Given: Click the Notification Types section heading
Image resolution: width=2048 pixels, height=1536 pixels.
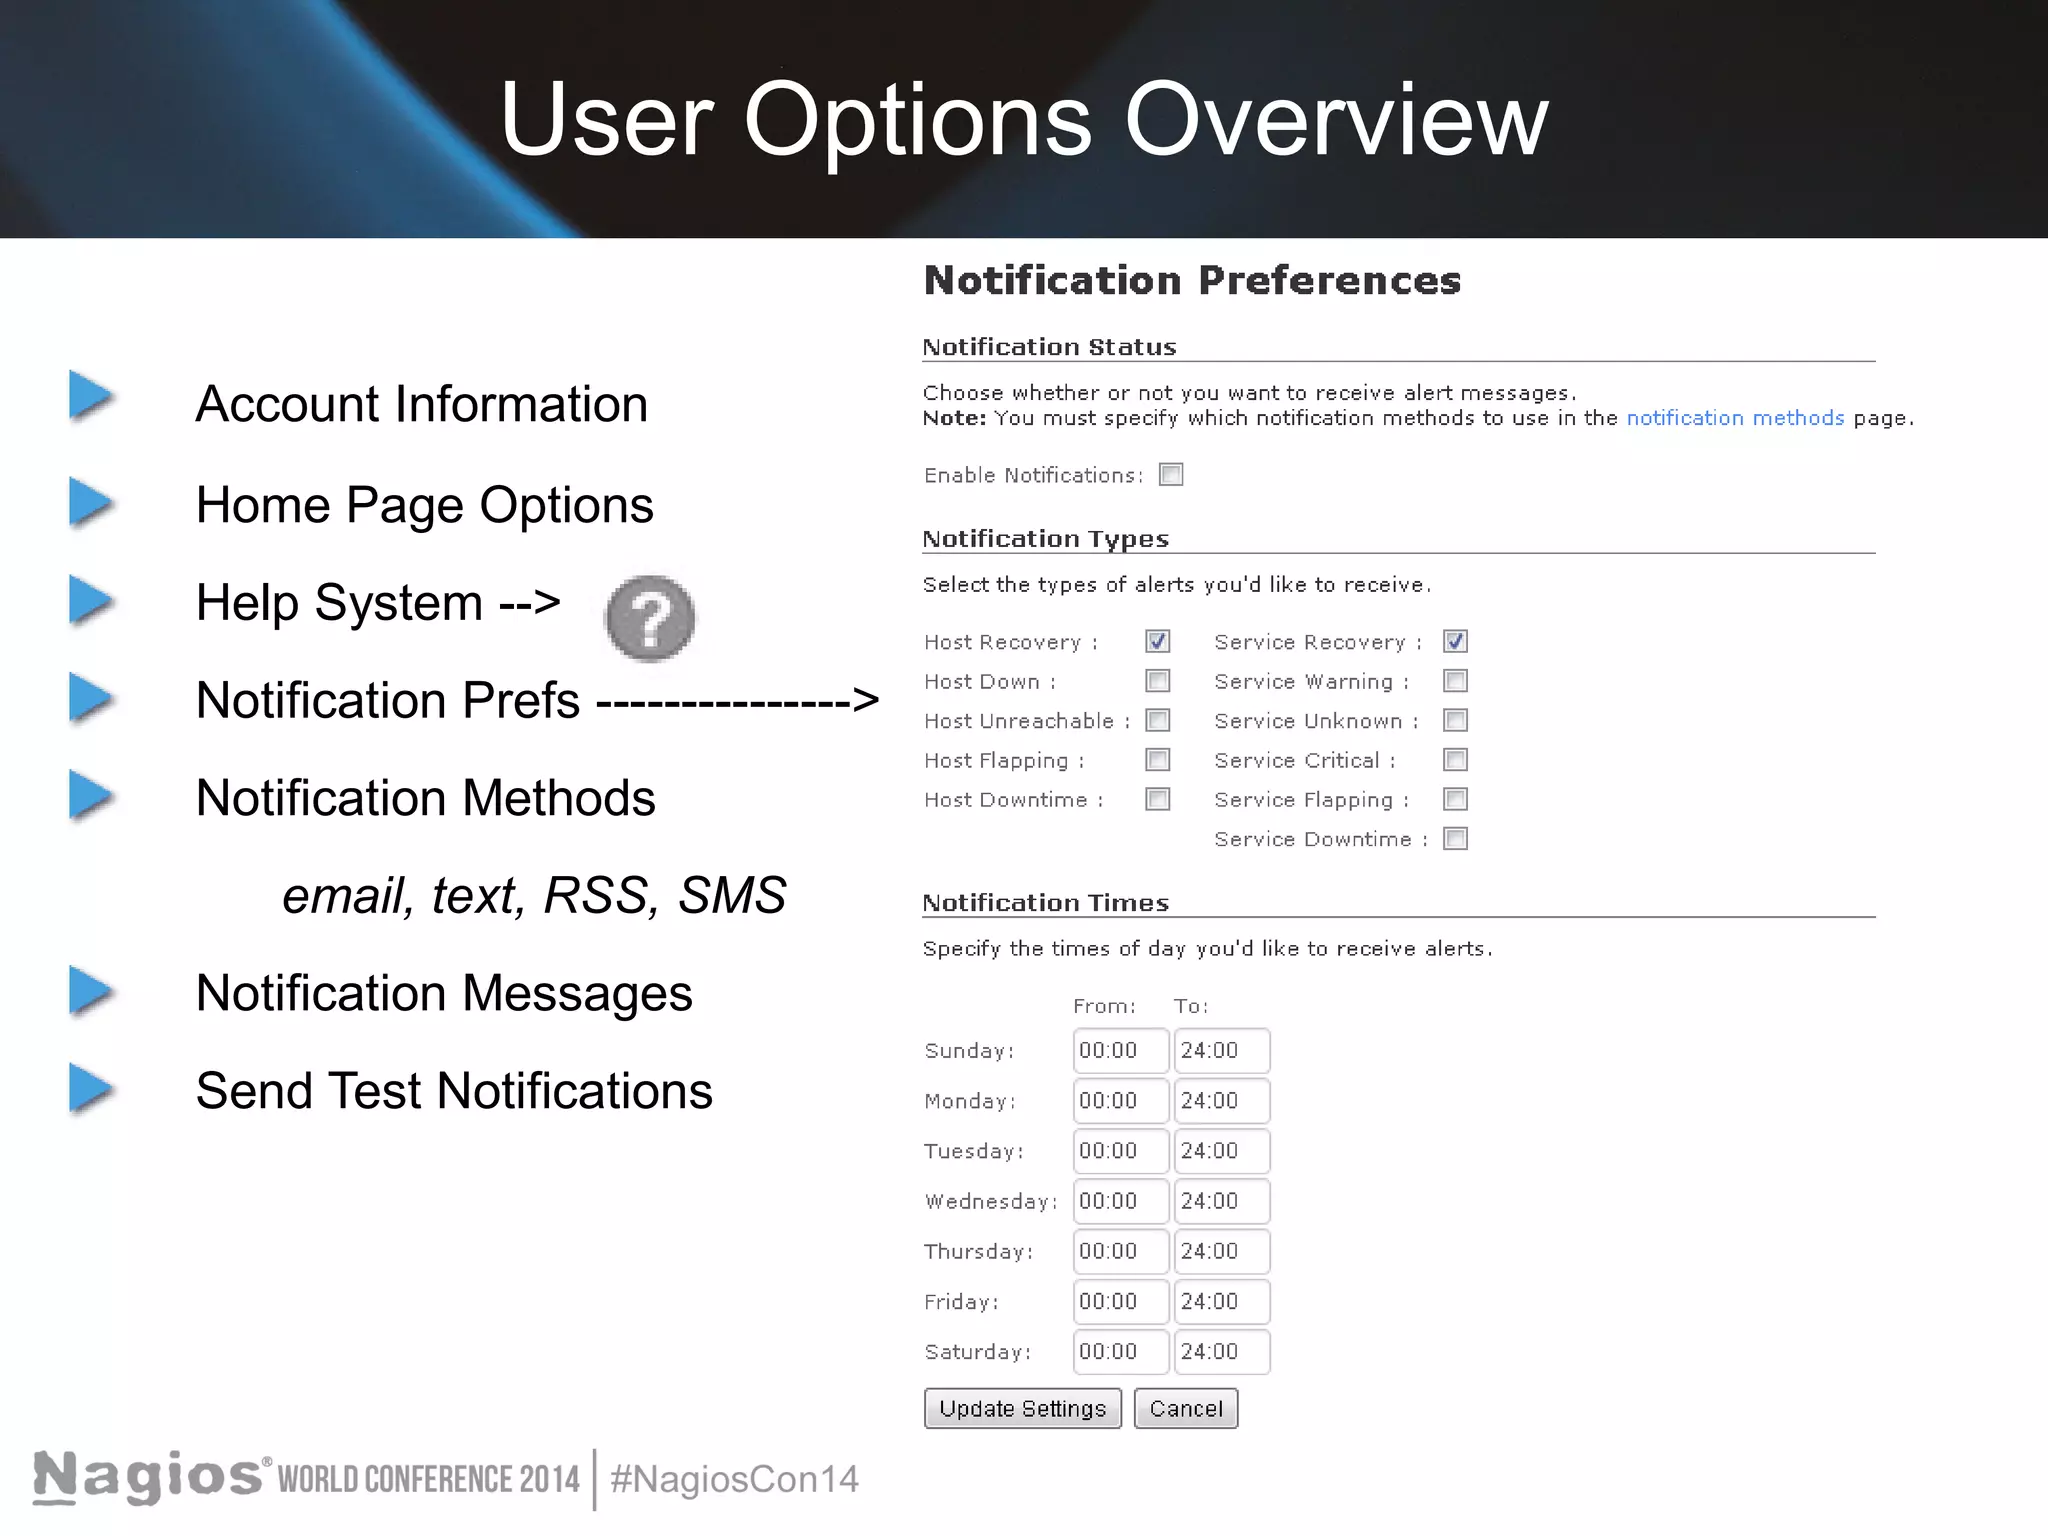Looking at the screenshot, I should 1046,539.
